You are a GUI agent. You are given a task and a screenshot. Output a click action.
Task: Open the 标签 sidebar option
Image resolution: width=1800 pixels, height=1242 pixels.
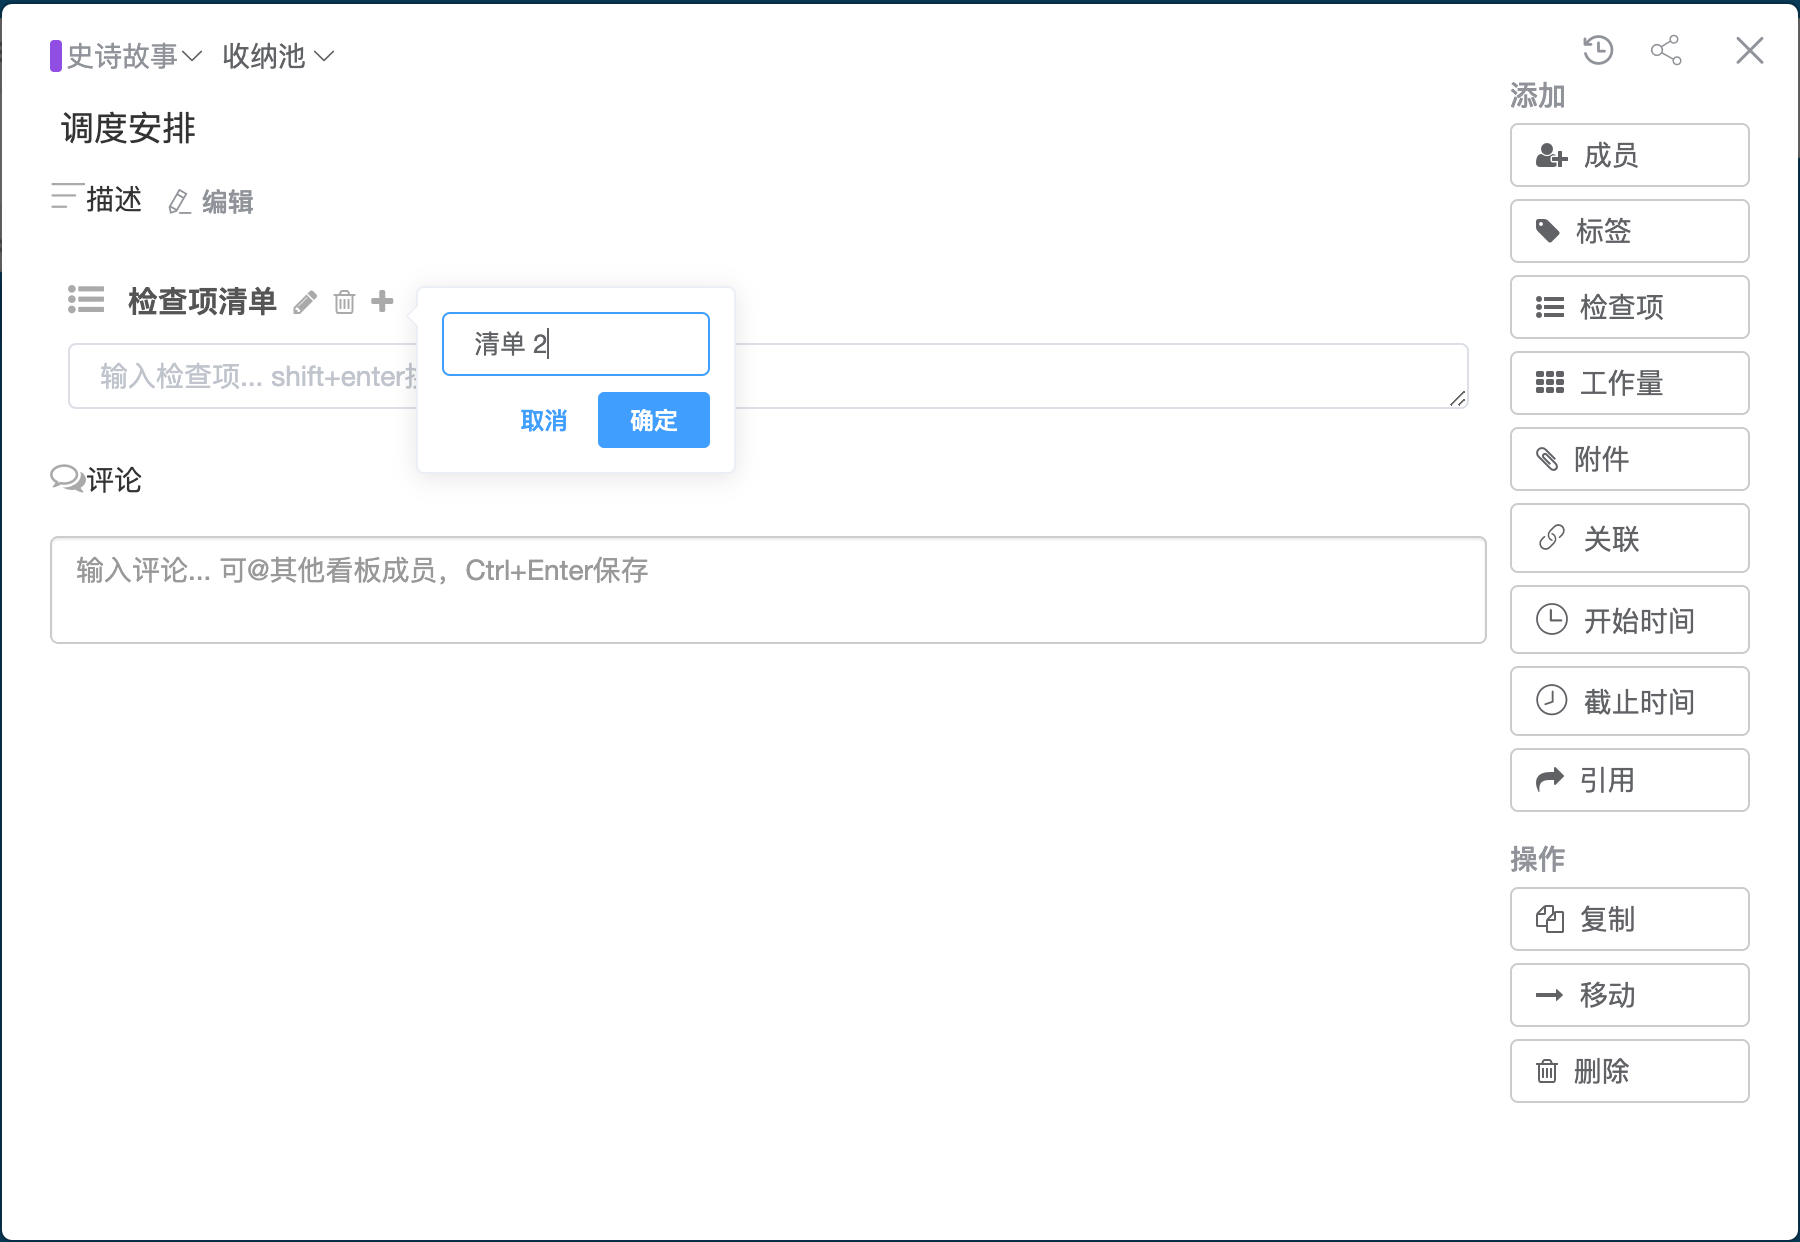tap(1629, 231)
